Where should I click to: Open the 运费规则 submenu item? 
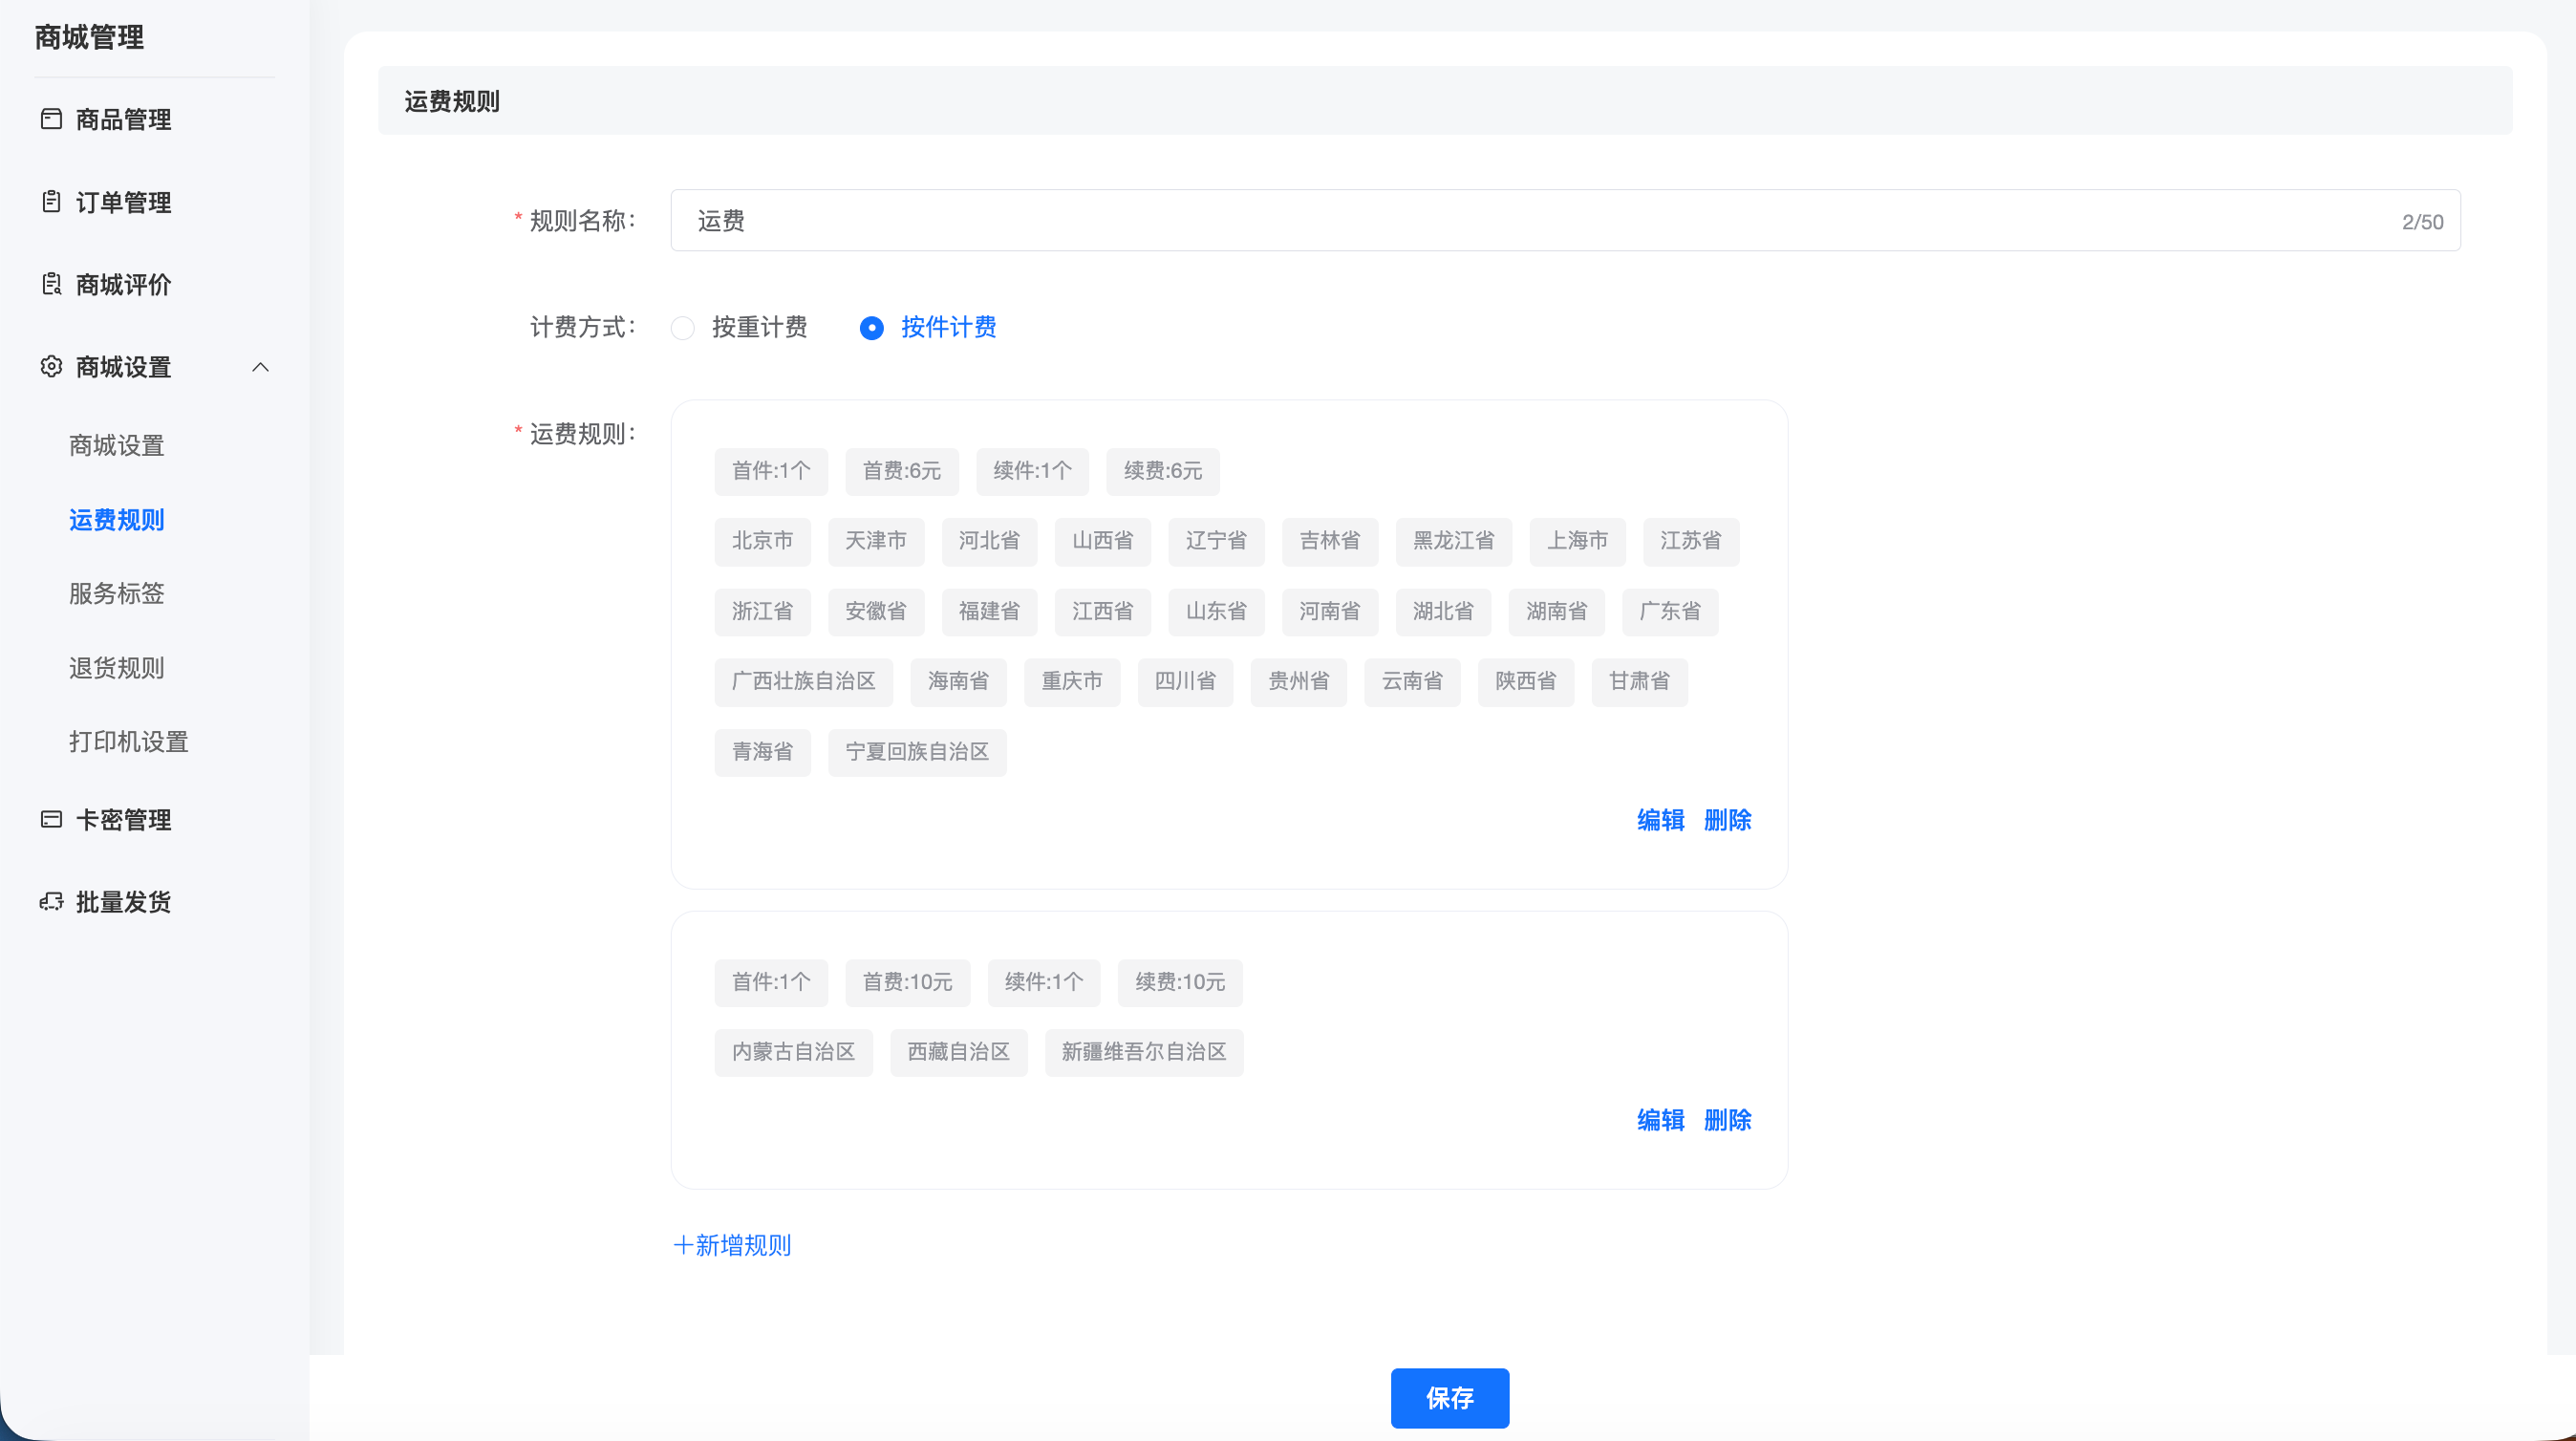pyautogui.click(x=117, y=520)
